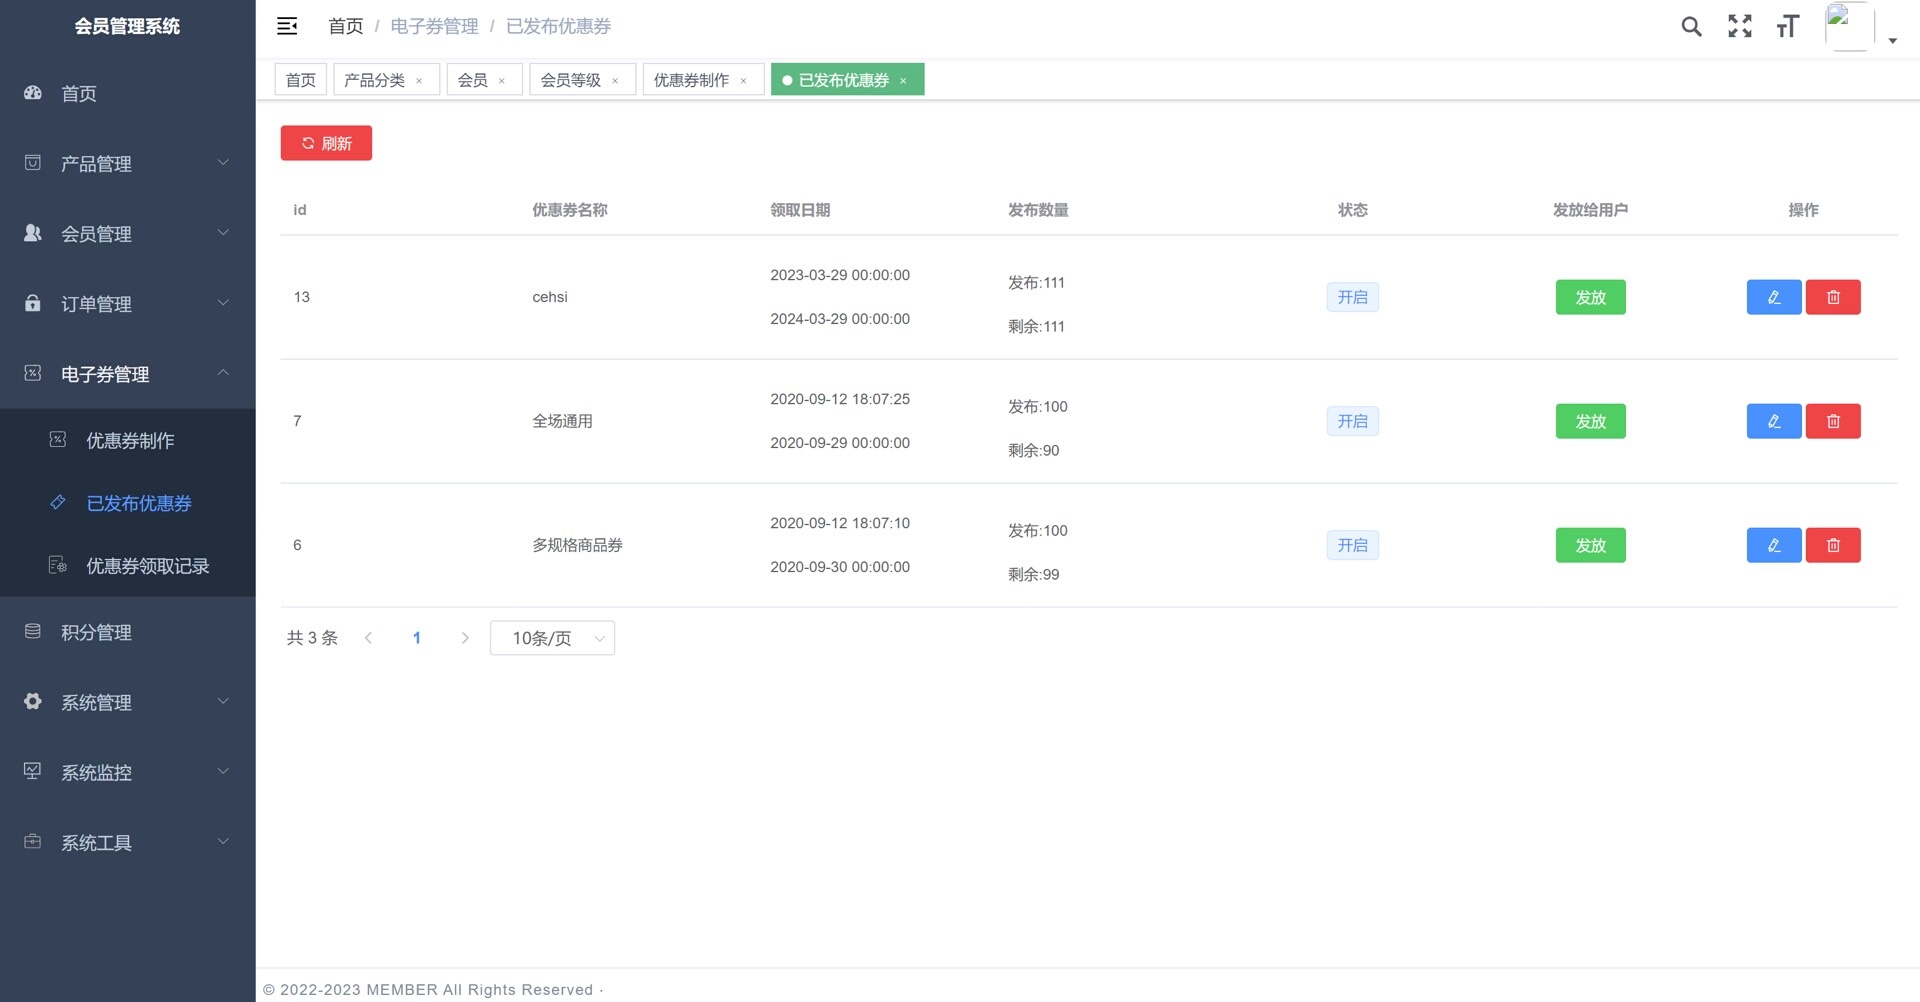Toggle 开启 status for 多规格商品券
Viewport: 1920px width, 1002px height.
1352,545
